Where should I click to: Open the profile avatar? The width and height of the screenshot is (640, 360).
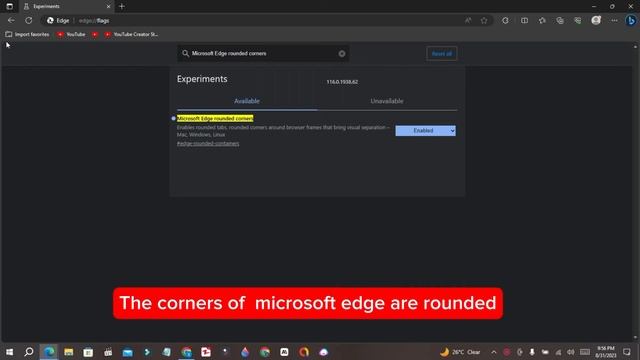(596, 20)
